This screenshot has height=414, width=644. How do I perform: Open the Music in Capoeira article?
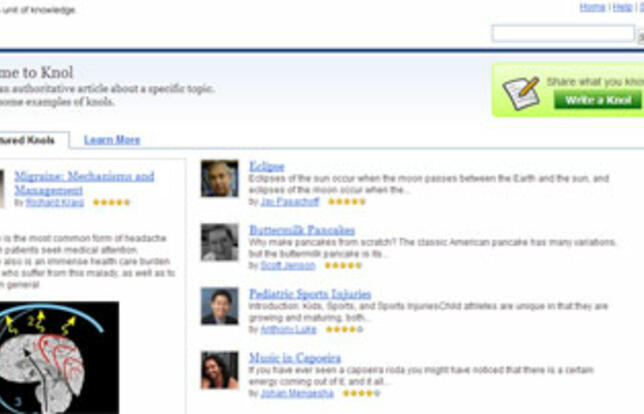click(295, 358)
